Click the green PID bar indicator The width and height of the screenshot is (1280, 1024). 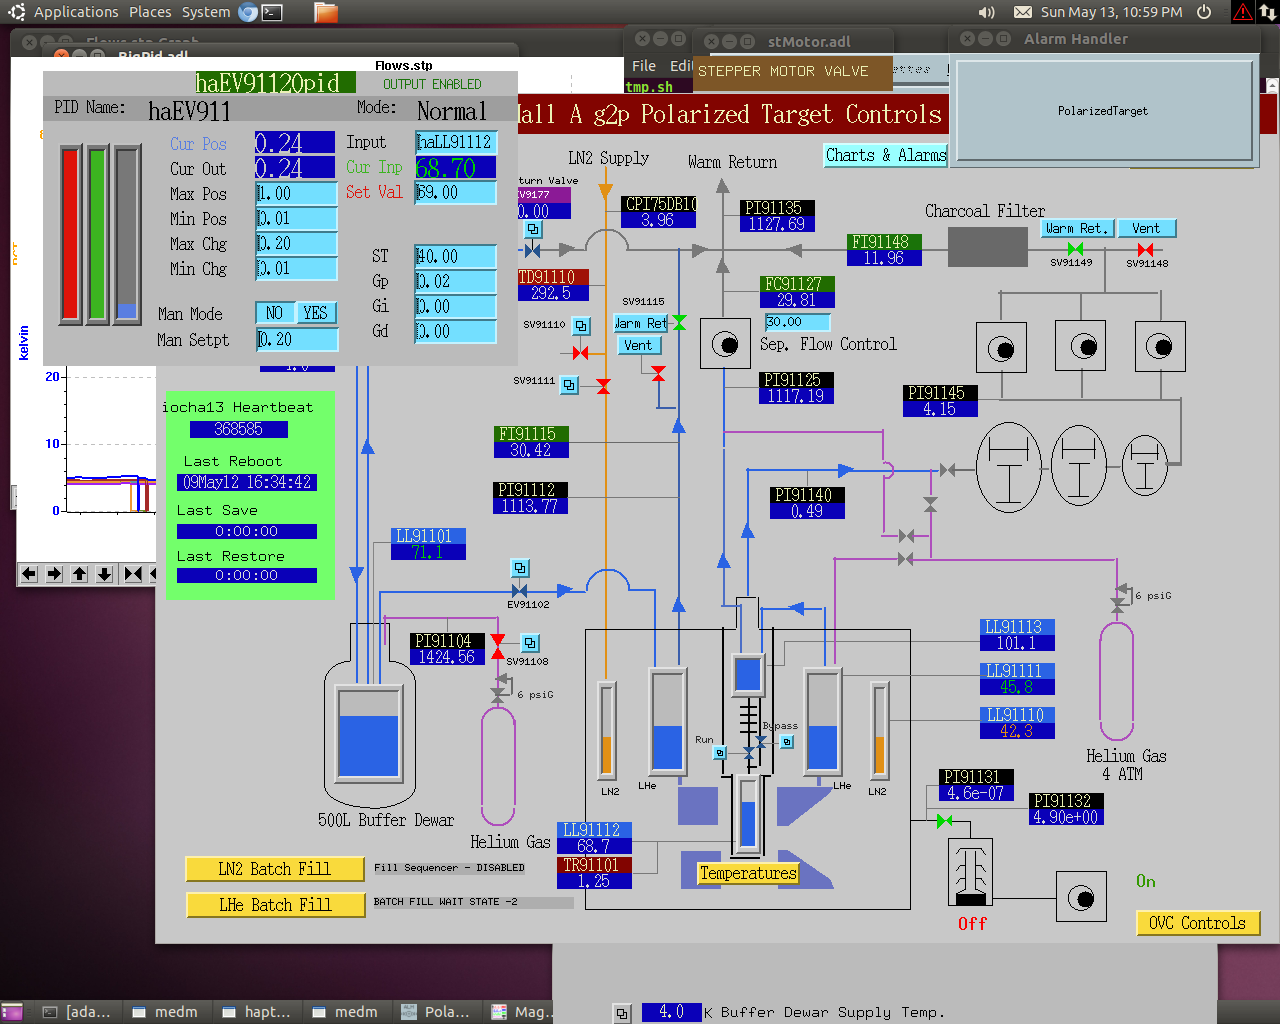click(97, 234)
